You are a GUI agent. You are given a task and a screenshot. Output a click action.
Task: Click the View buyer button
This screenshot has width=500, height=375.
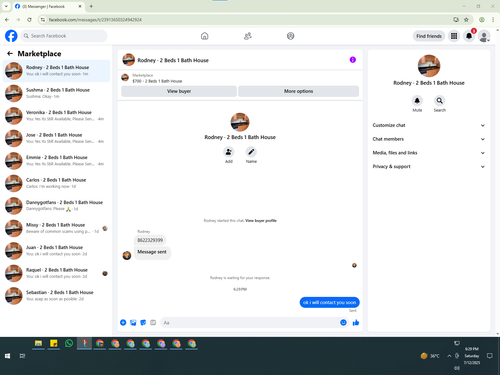[x=179, y=91]
